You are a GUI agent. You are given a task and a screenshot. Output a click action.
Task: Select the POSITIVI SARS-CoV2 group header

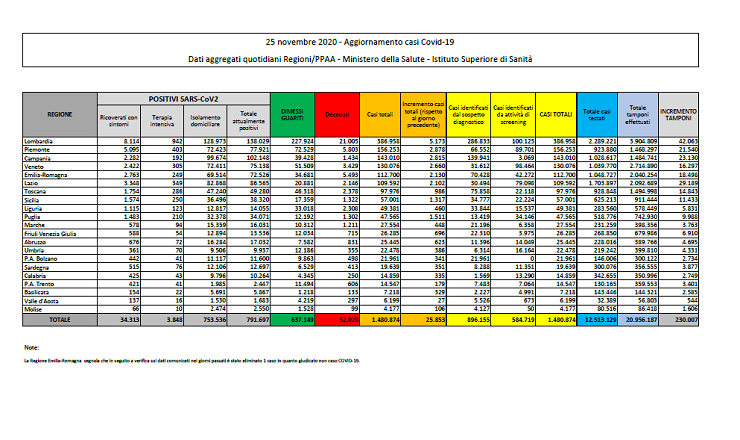tap(183, 99)
